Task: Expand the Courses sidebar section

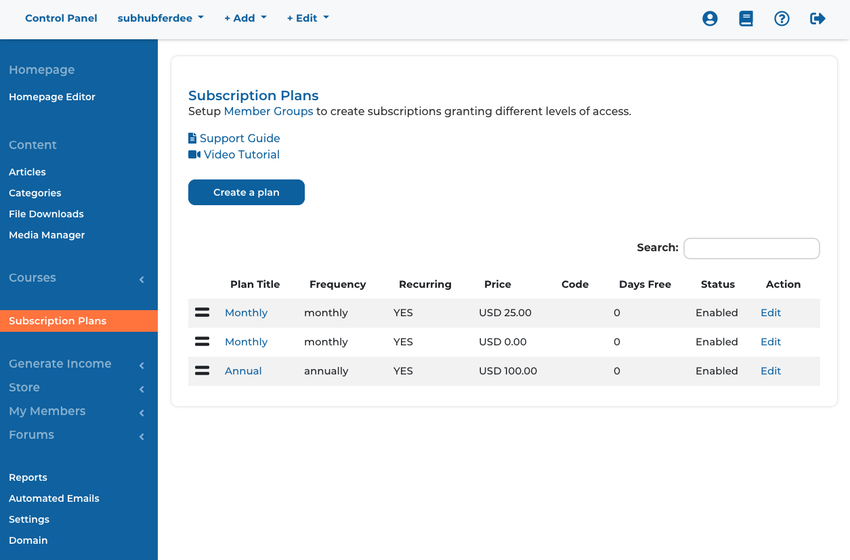Action: point(79,278)
